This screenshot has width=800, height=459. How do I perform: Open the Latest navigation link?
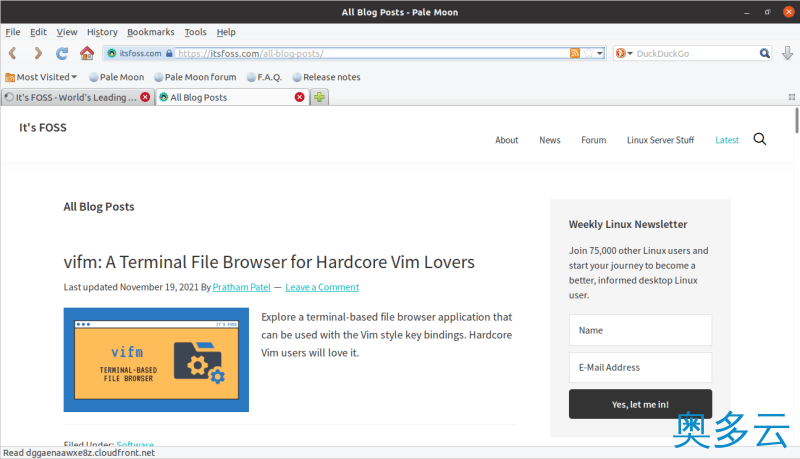727,140
